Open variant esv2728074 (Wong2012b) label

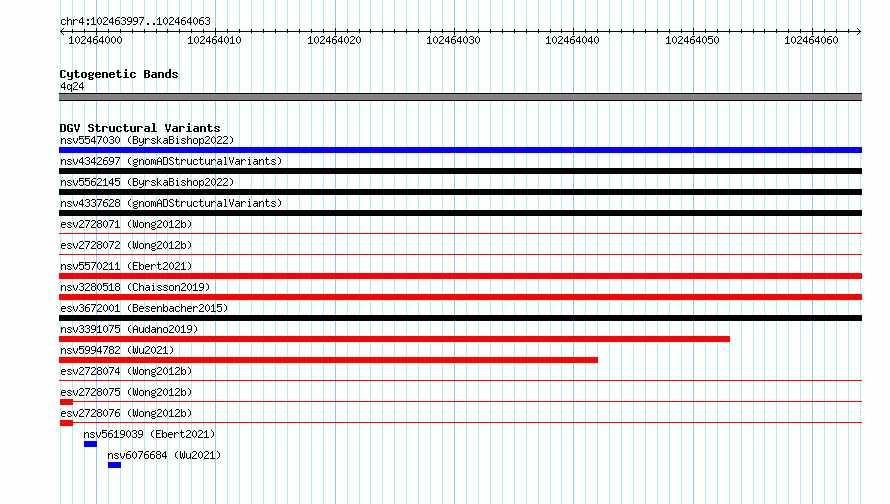tap(126, 371)
